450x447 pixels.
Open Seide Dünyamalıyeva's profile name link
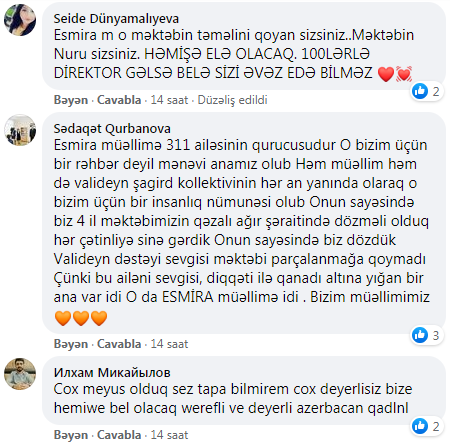click(116, 19)
